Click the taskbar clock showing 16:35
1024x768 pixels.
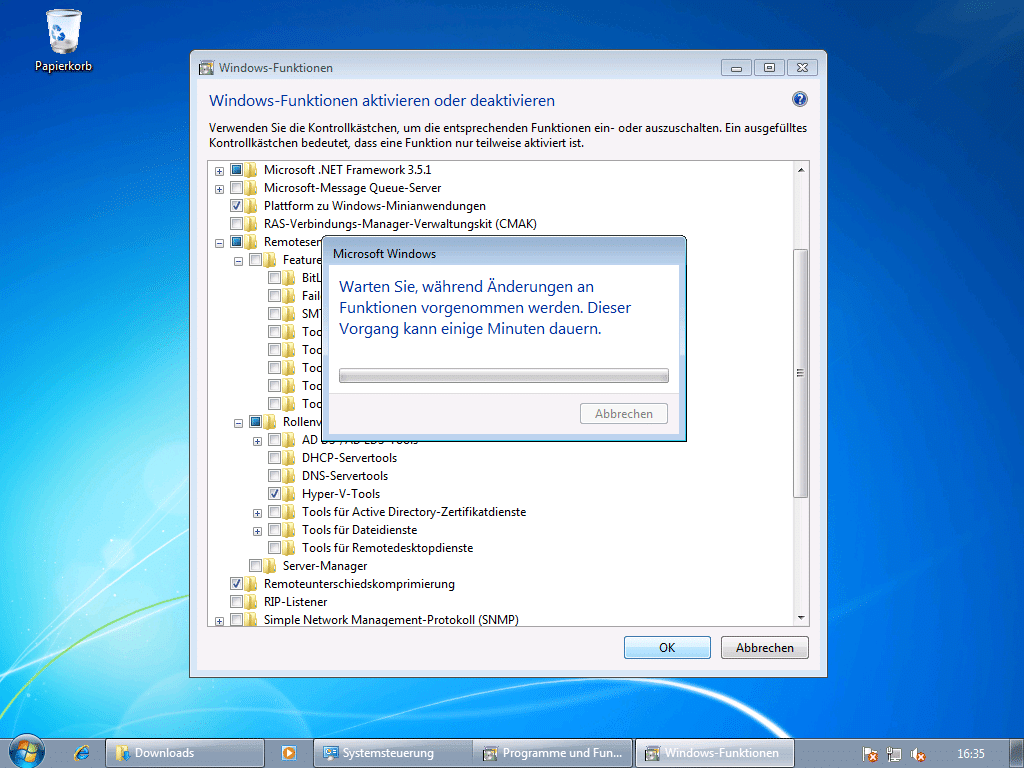click(970, 754)
